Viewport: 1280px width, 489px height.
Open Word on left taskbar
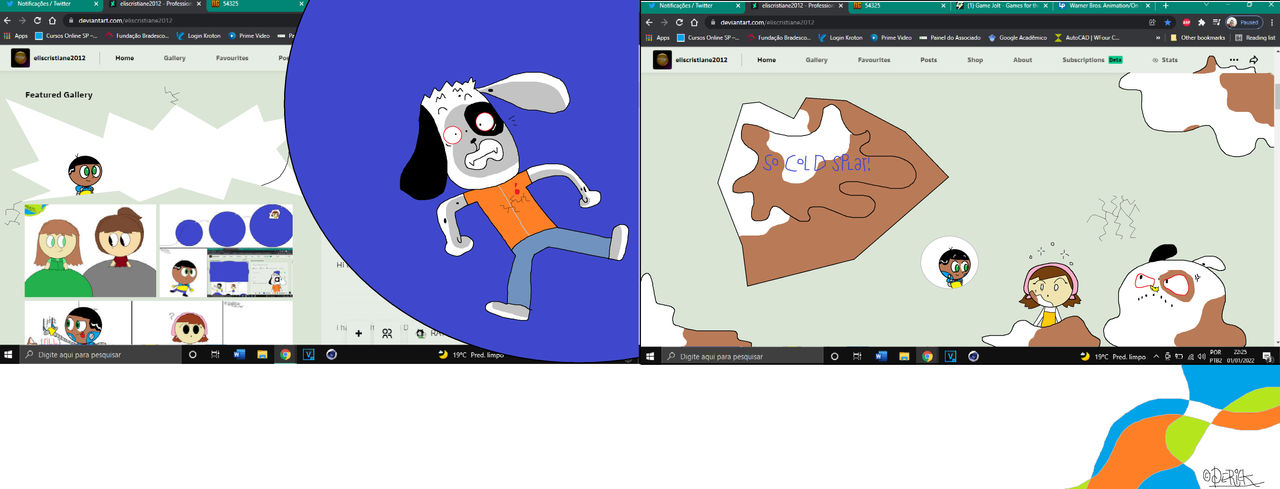239,354
